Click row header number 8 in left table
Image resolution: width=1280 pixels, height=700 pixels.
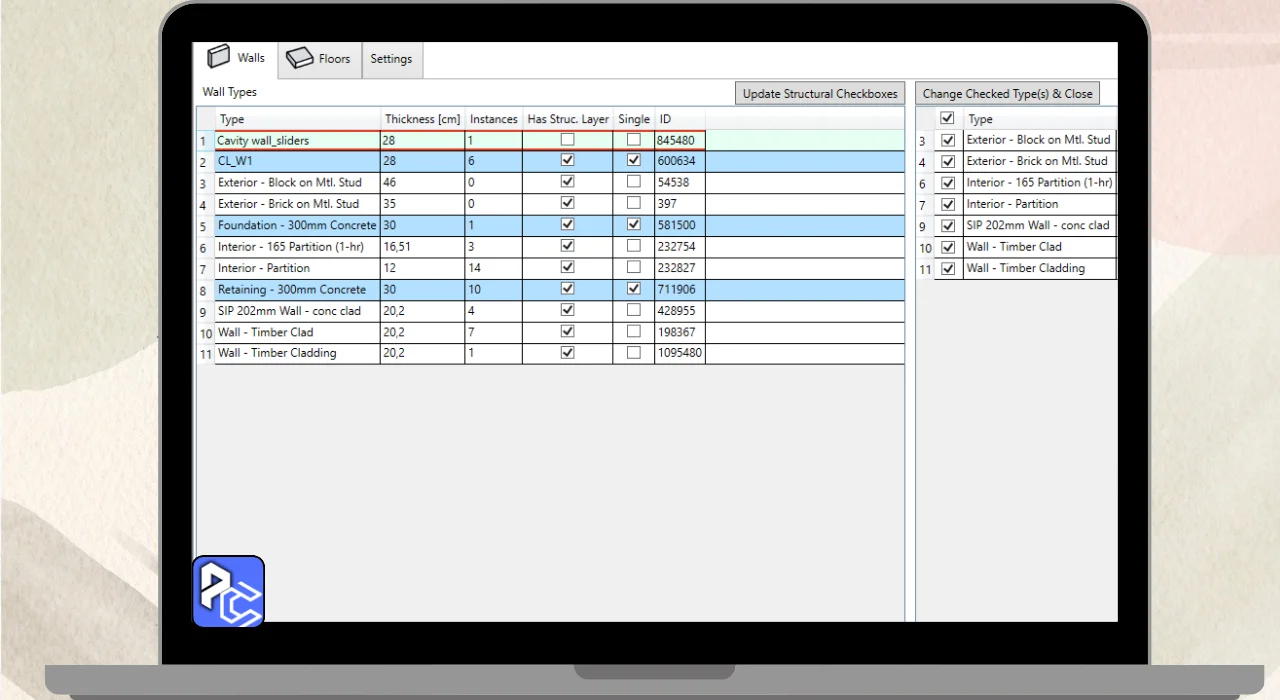click(x=204, y=290)
